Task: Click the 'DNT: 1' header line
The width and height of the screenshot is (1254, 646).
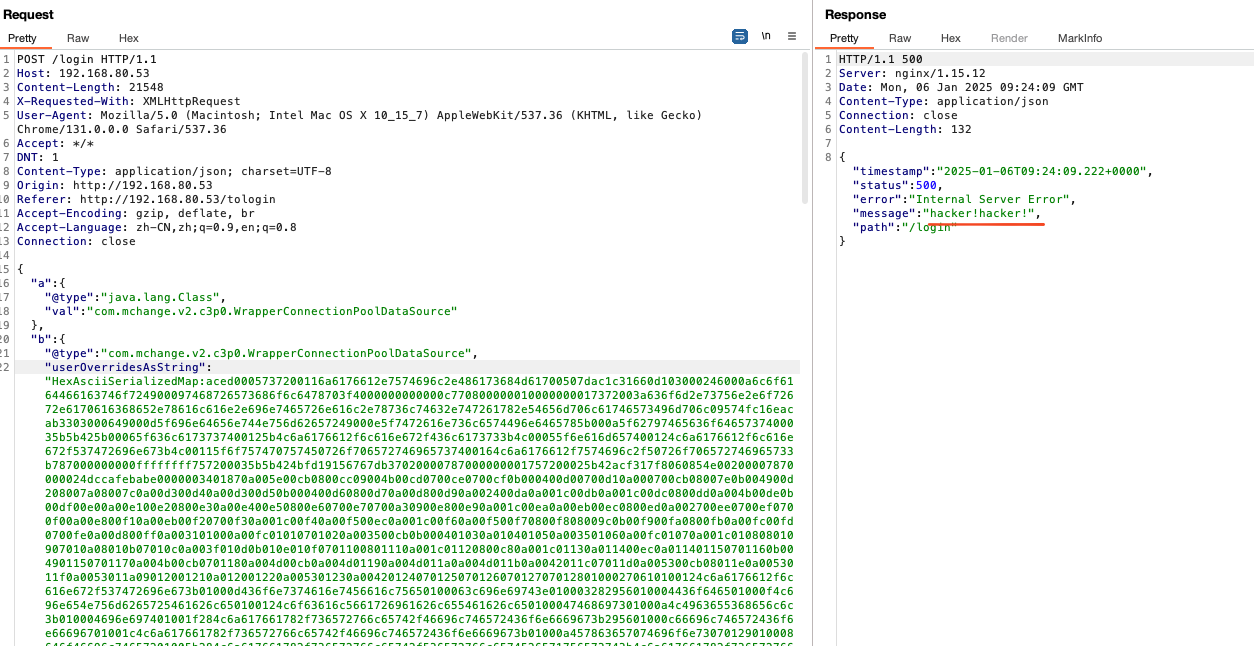Action: 38,157
